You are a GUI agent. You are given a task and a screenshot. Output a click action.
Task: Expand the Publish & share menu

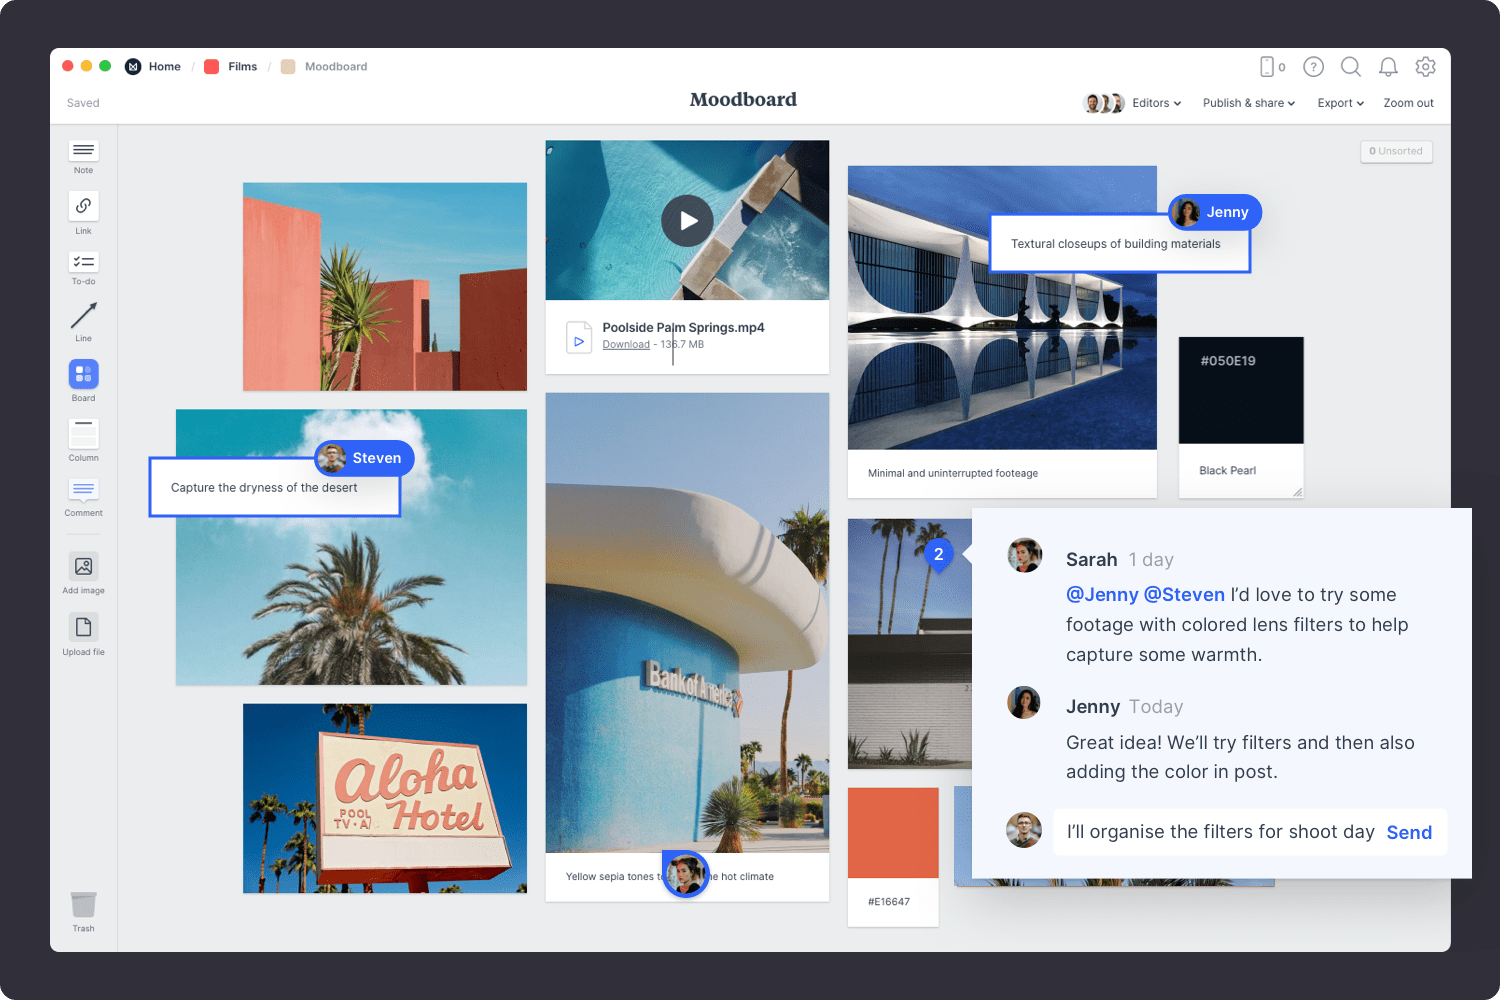tap(1248, 103)
